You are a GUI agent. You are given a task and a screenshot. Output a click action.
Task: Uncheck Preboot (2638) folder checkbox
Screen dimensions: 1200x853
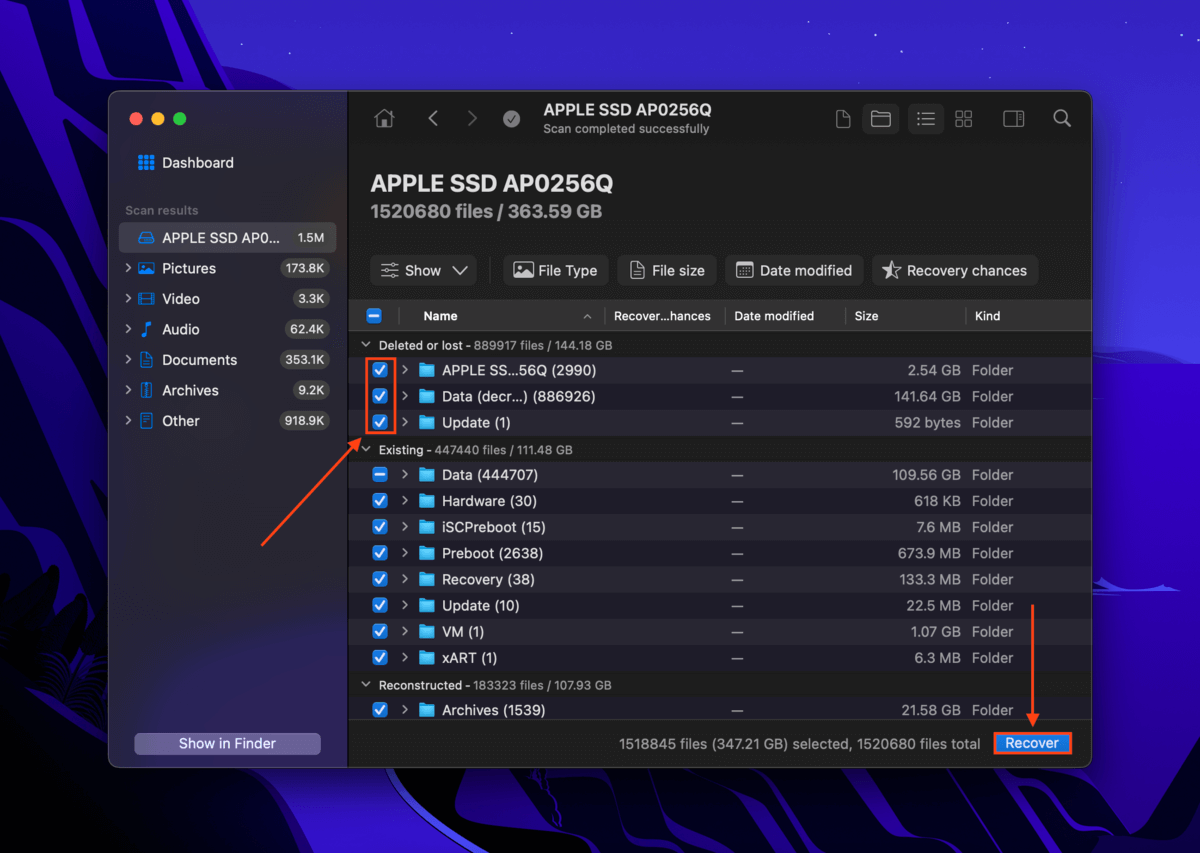(x=380, y=553)
